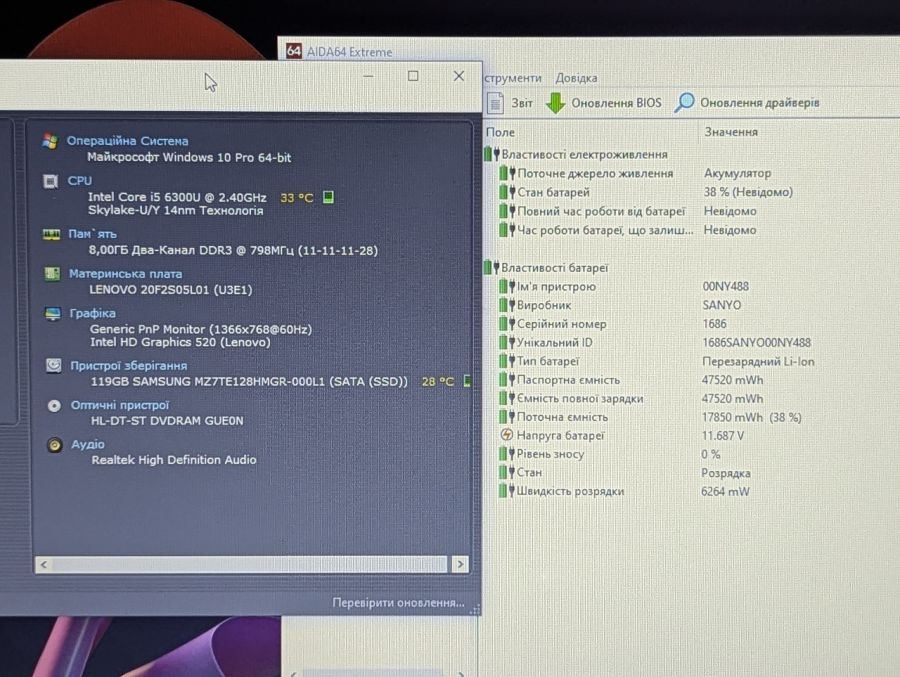Image resolution: width=900 pixels, height=677 pixels.
Task: Select the Властивості електроживлення group row
Action: click(576, 154)
